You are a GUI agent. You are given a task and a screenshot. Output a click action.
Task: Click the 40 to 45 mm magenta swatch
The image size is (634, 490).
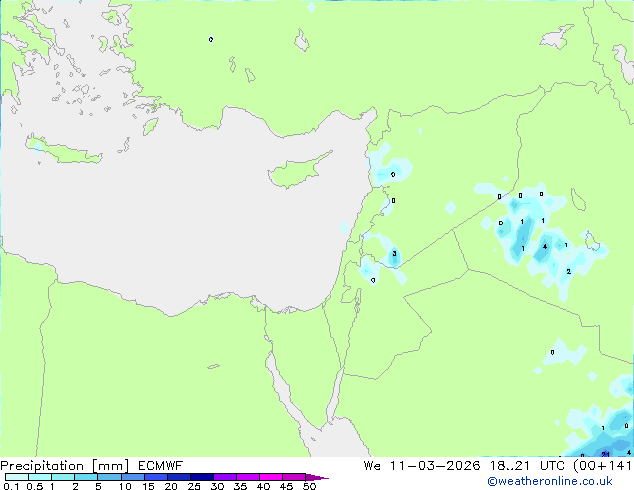pos(271,477)
